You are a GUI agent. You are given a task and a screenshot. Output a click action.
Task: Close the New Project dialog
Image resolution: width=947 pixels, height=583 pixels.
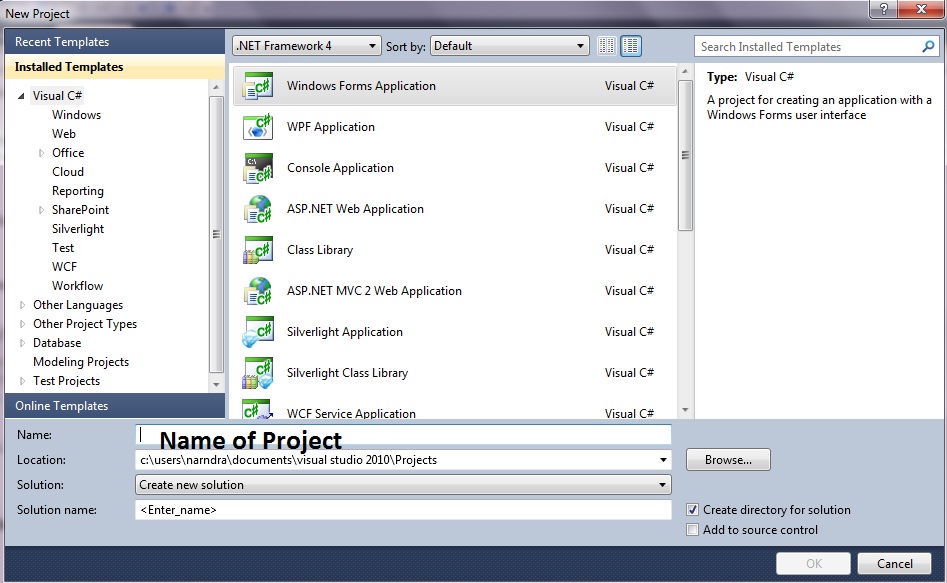[921, 9]
